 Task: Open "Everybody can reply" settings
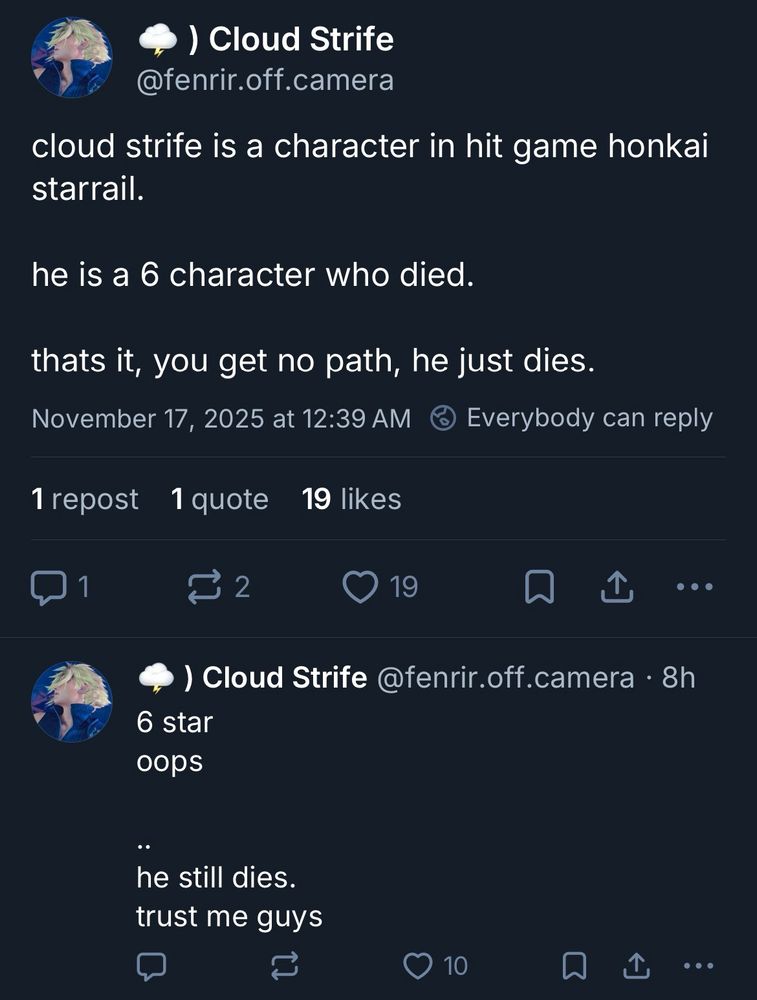click(x=572, y=418)
